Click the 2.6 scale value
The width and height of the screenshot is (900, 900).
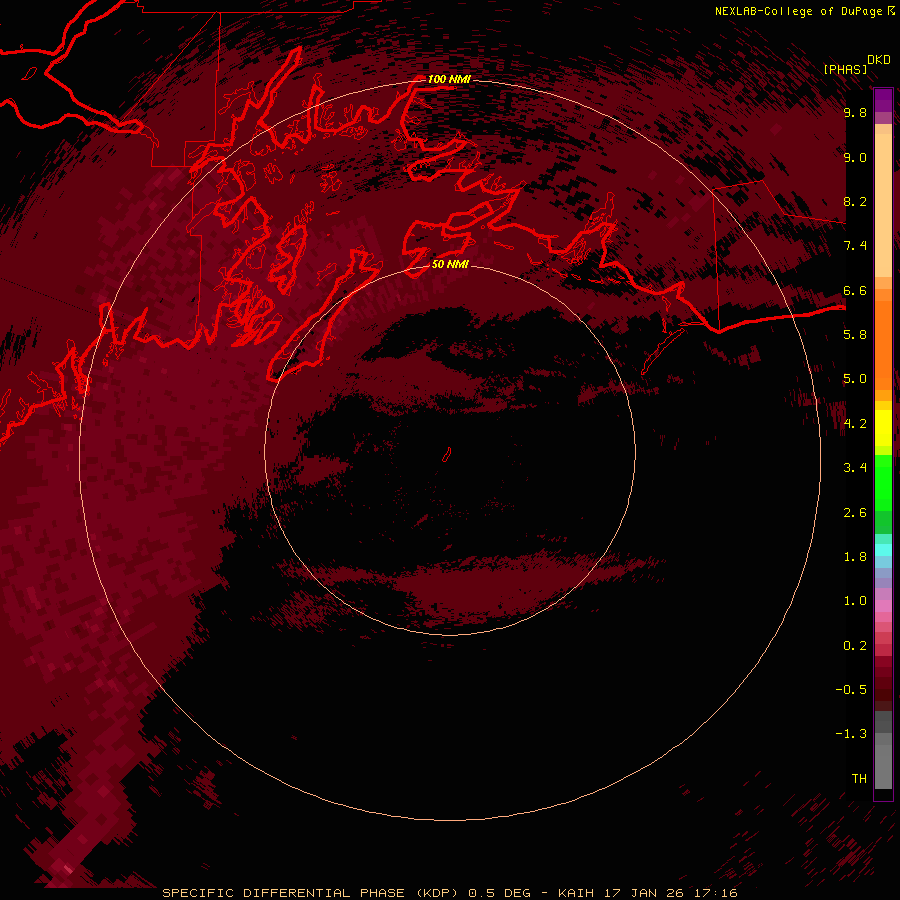click(x=855, y=513)
